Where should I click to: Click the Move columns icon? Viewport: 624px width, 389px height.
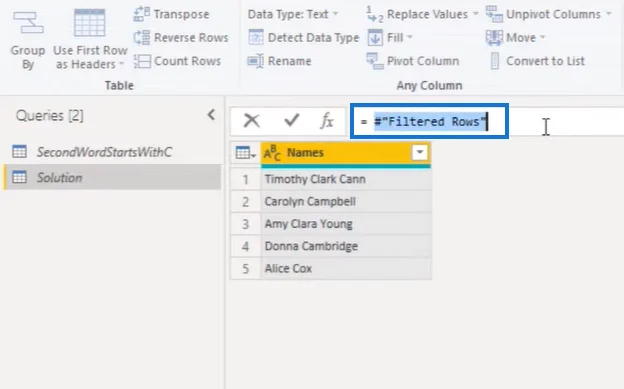click(494, 37)
